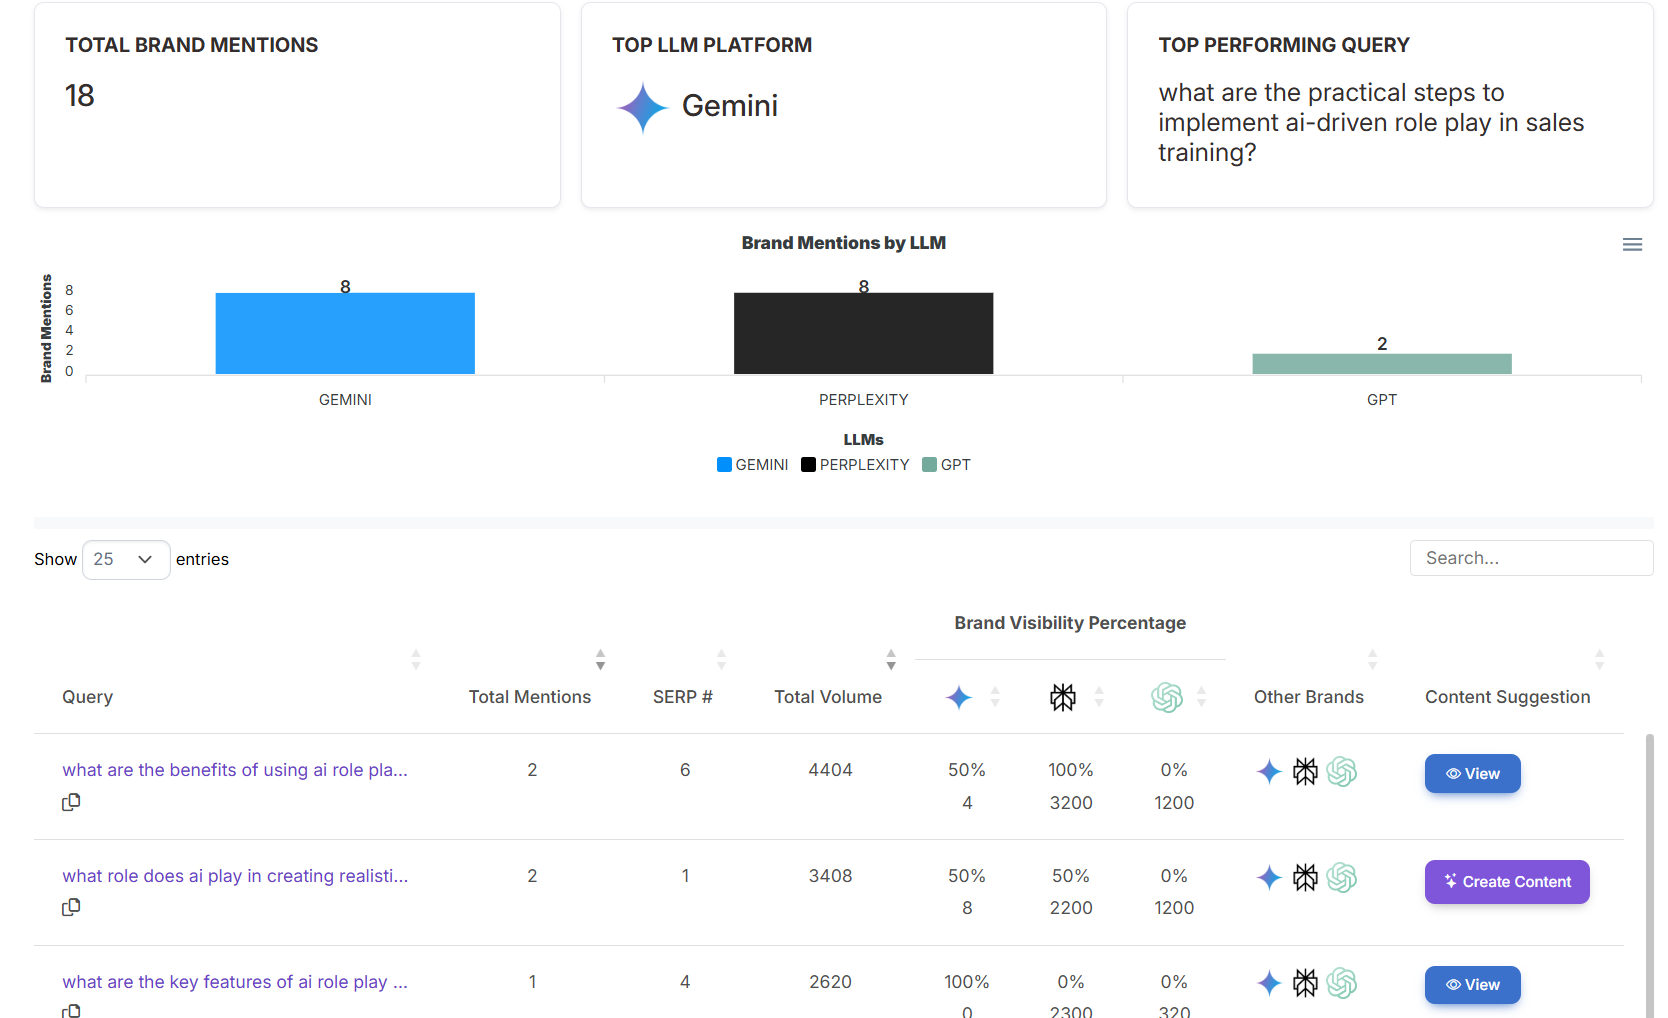This screenshot has height=1018, width=1668.
Task: Click the blue Gemini bar in chart
Action: click(x=345, y=334)
